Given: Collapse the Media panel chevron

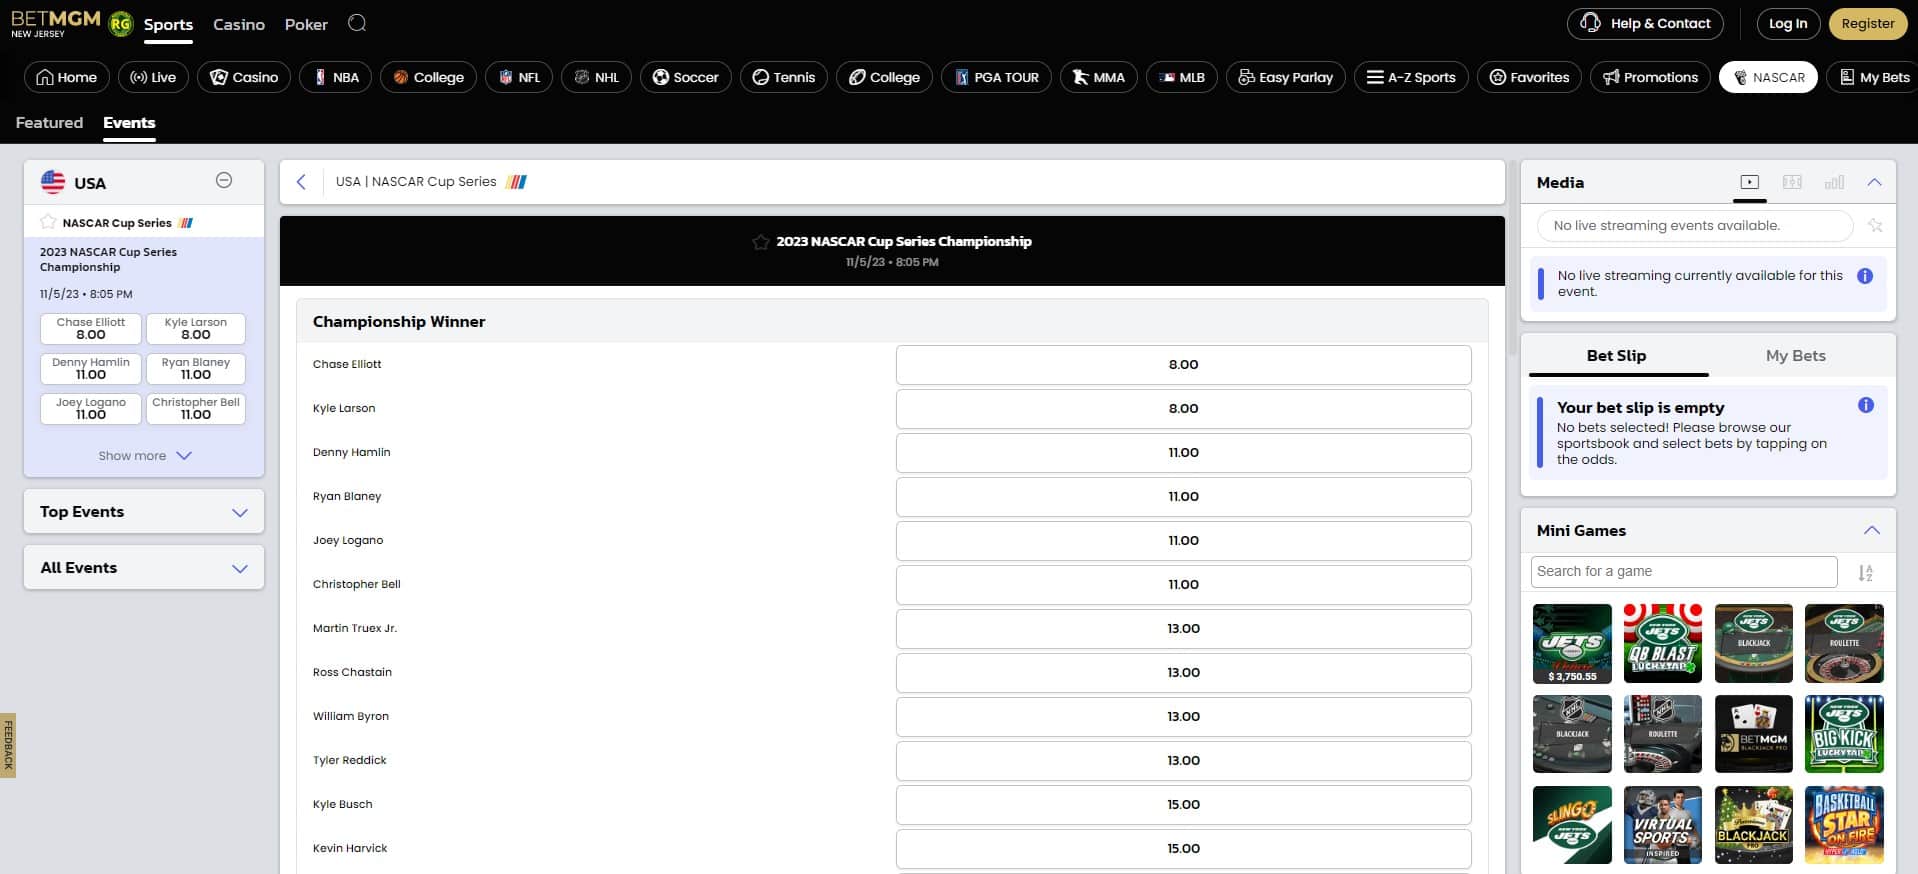Looking at the screenshot, I should [x=1874, y=182].
